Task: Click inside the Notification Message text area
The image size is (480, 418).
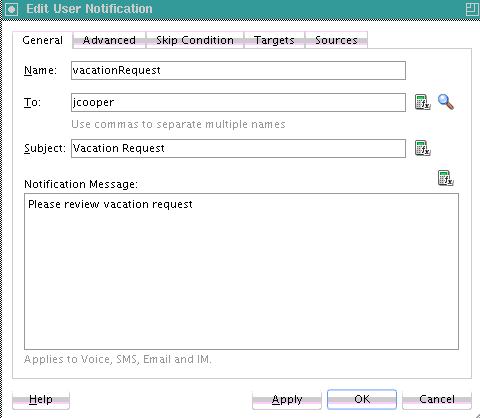Action: pos(241,271)
